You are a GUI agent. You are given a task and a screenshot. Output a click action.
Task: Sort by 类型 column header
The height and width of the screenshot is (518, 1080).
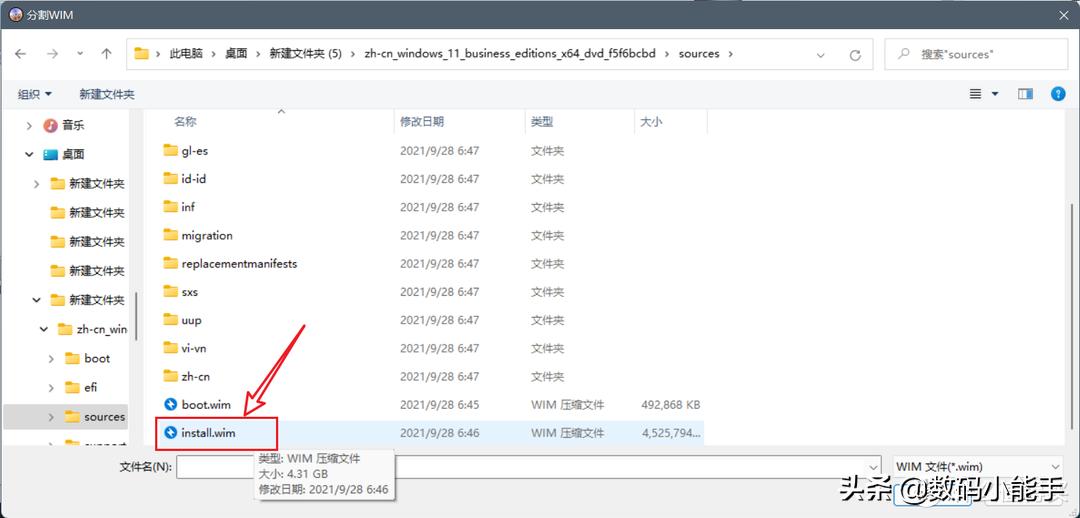coord(542,122)
